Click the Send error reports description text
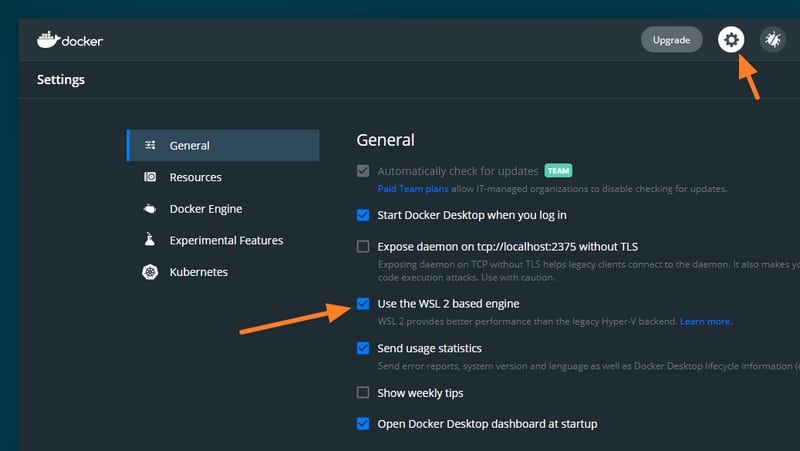800x451 pixels. 589,366
